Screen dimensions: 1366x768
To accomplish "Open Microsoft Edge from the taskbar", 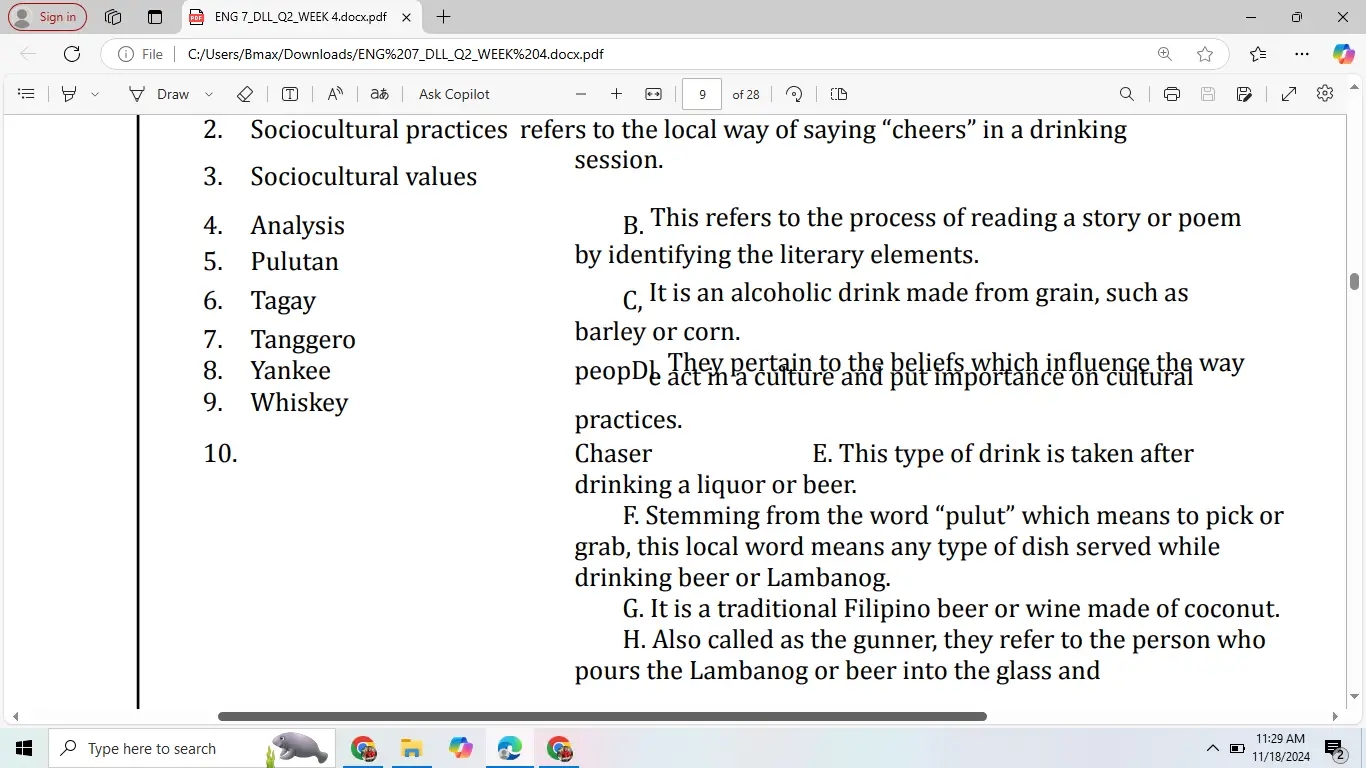I will [x=509, y=748].
